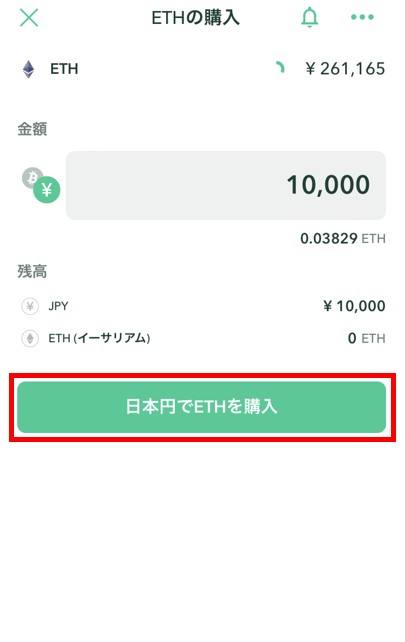The image size is (405, 642).
Task: Tap the ETH balance row icon
Action: tap(30, 339)
